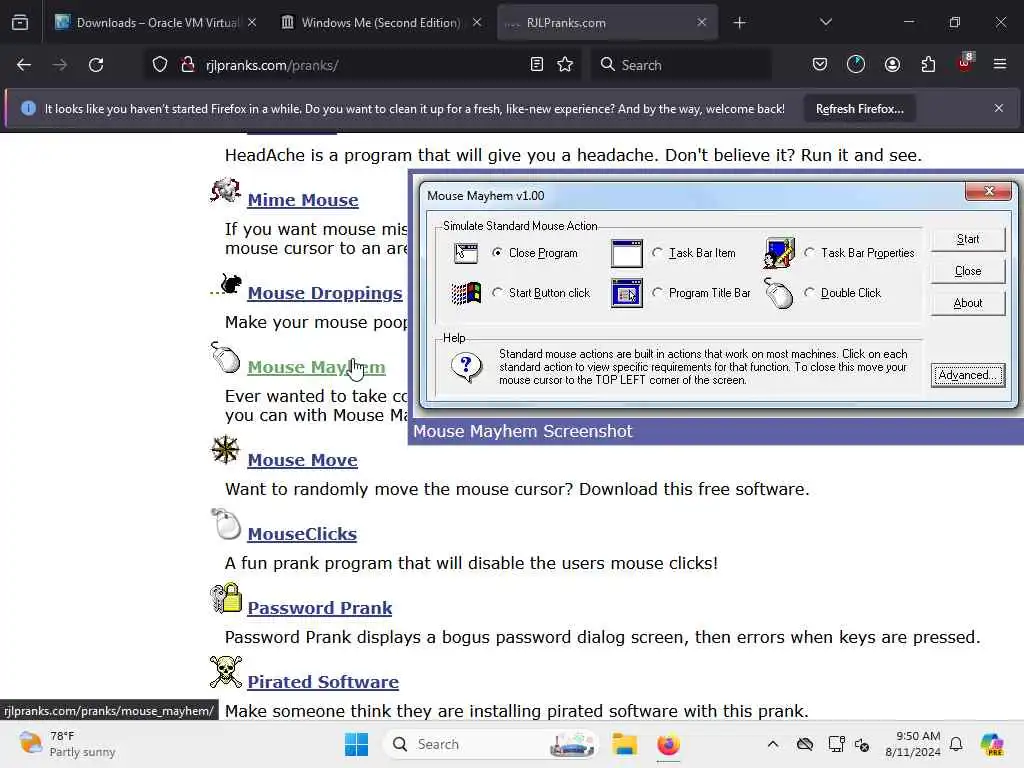
Task: Click the Password Prank lock icon
Action: pos(226,598)
